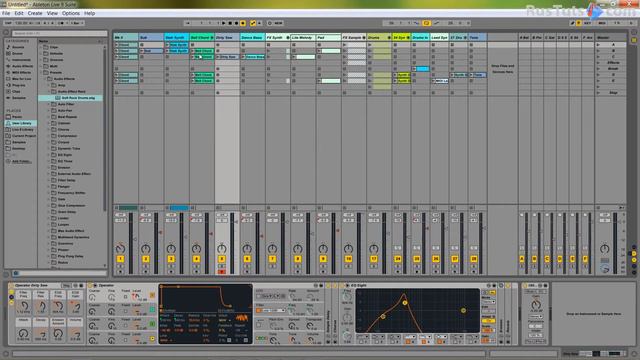
Task: Open the Create menu
Action: point(35,13)
